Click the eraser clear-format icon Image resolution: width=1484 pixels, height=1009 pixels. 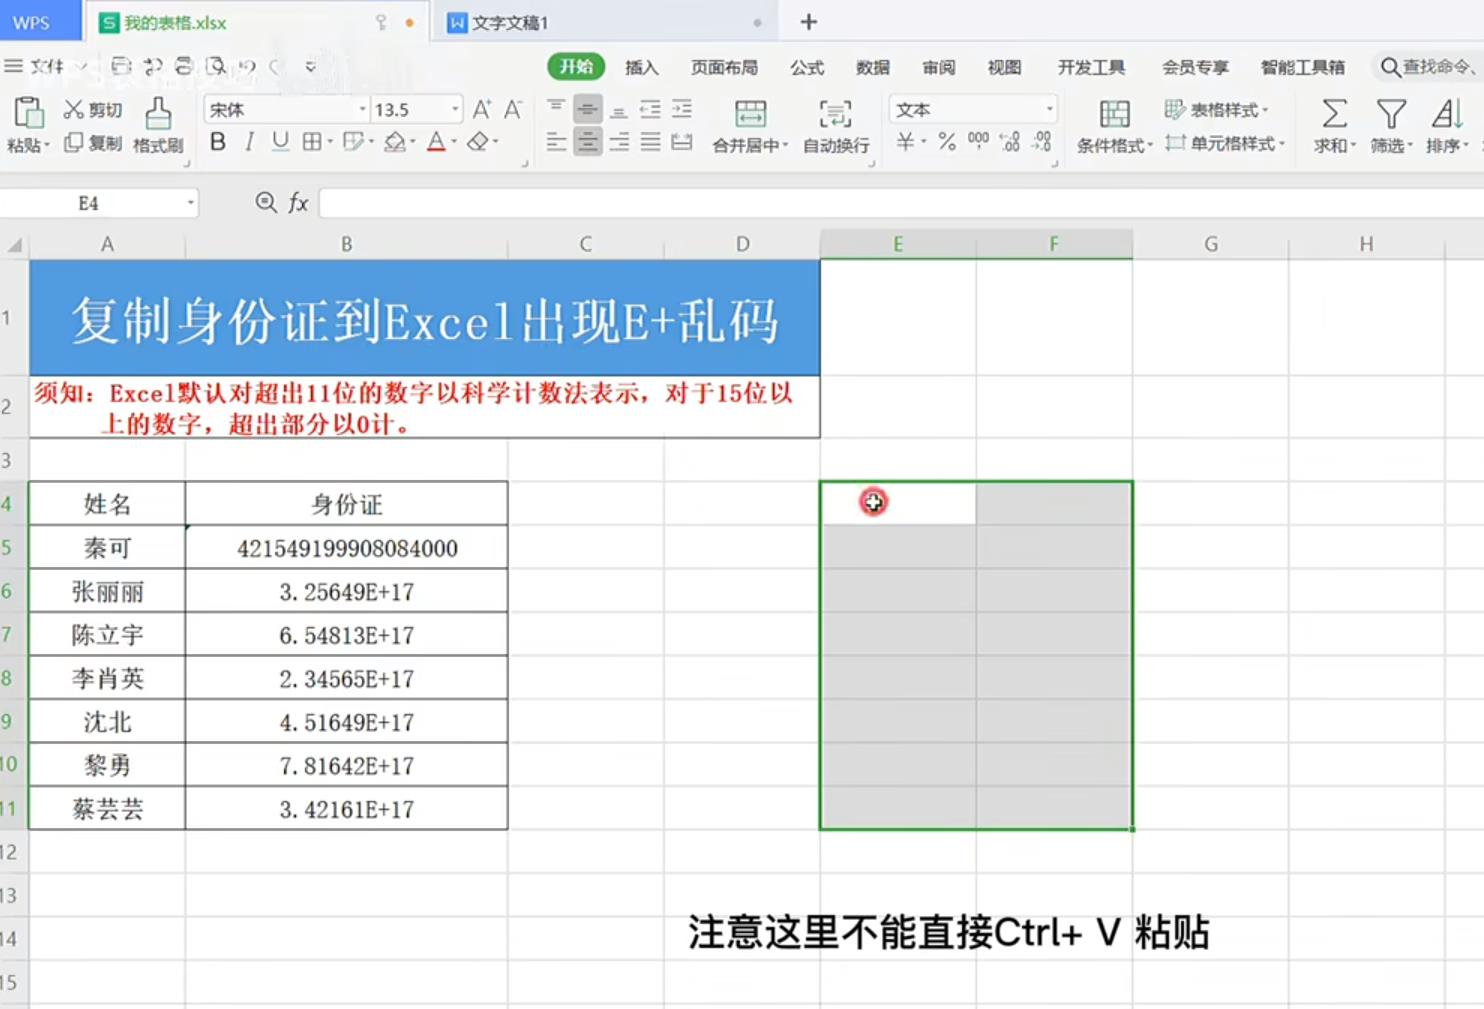pos(478,142)
